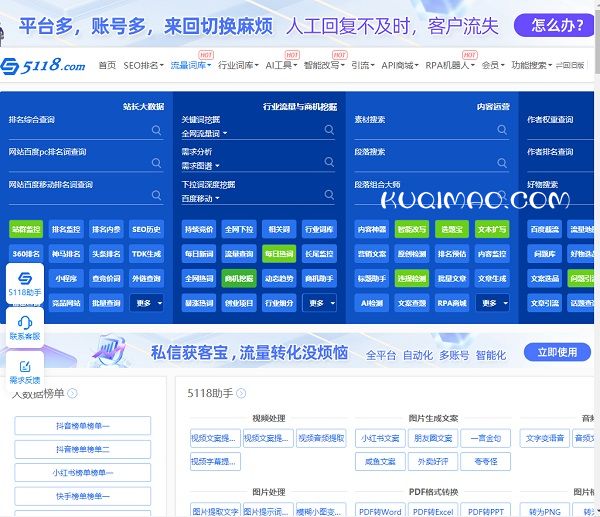
Task: Click search icon in 需求分析 field
Action: click(x=329, y=162)
